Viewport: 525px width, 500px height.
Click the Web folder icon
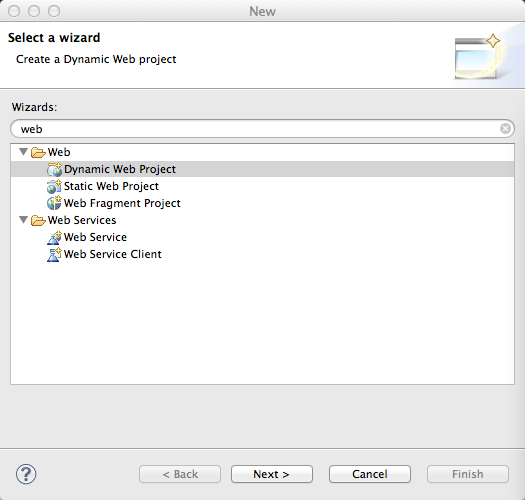(x=38, y=152)
